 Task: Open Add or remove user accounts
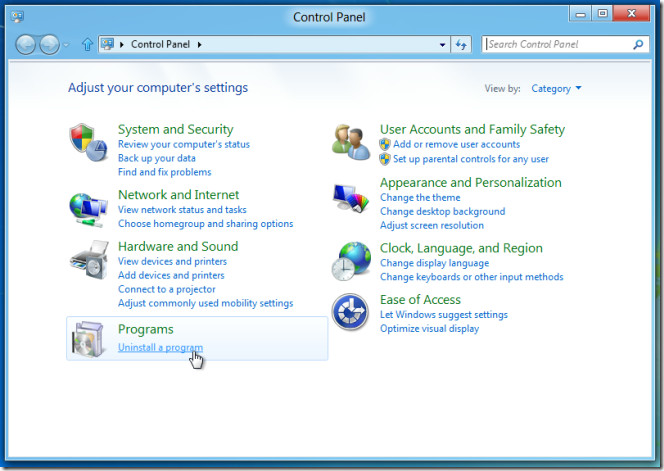(456, 144)
